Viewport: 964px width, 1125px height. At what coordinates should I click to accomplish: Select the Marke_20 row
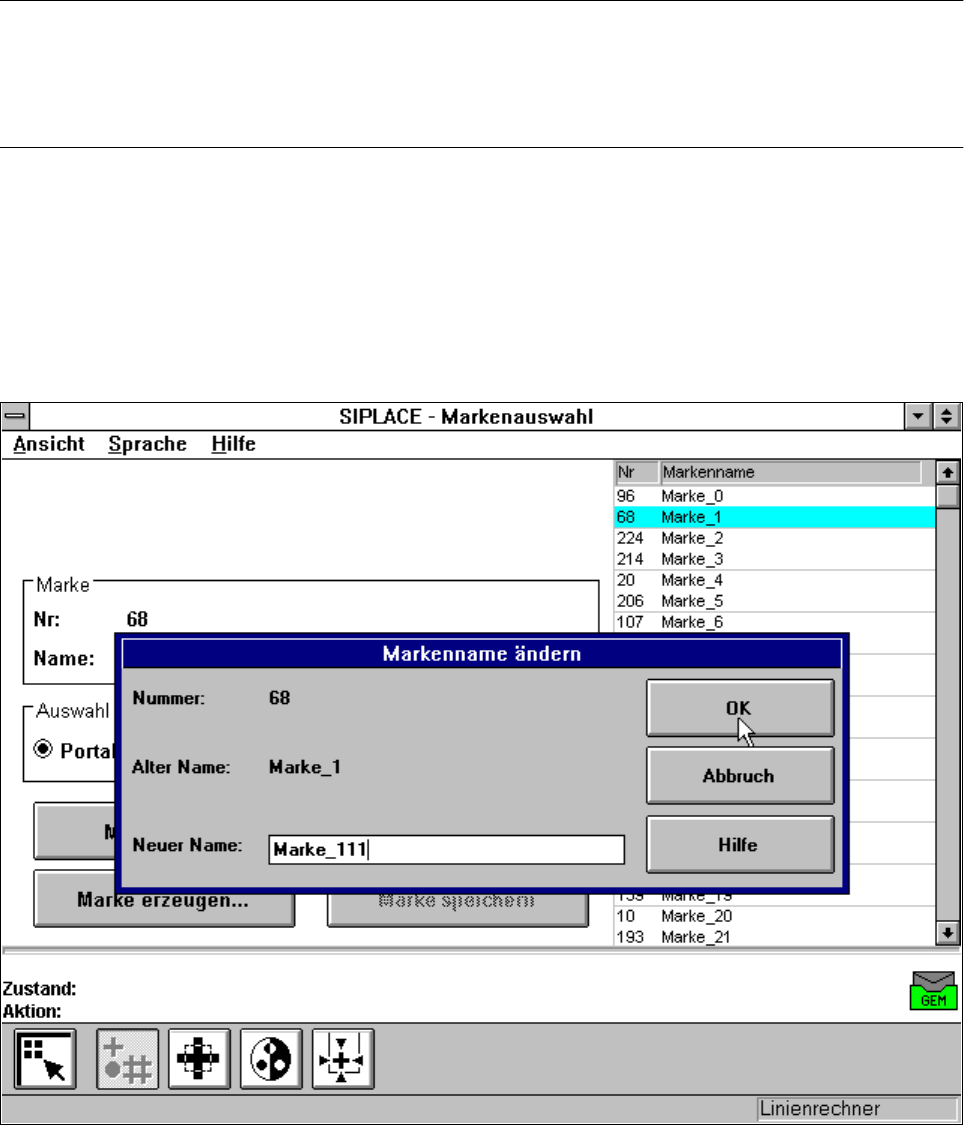coord(775,916)
